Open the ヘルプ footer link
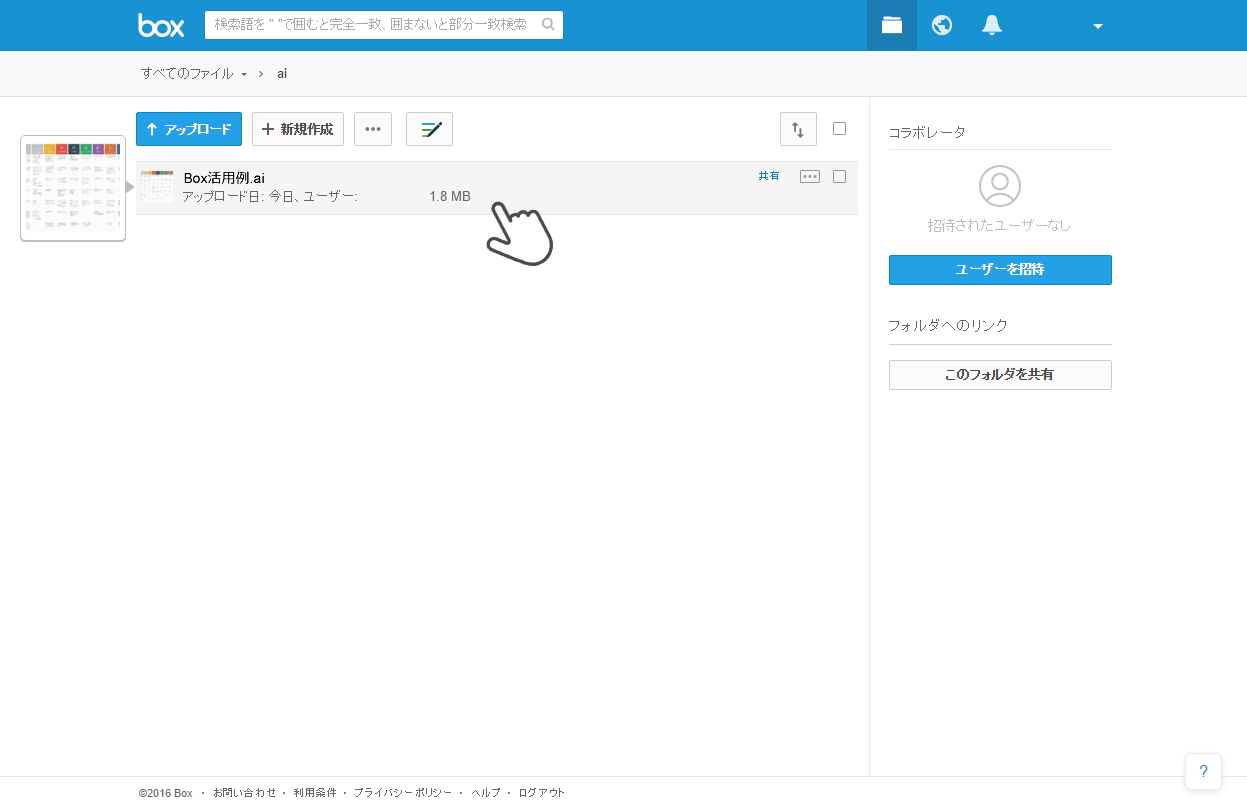Screen dimensions: 1247x810 pyautogui.click(x=486, y=793)
